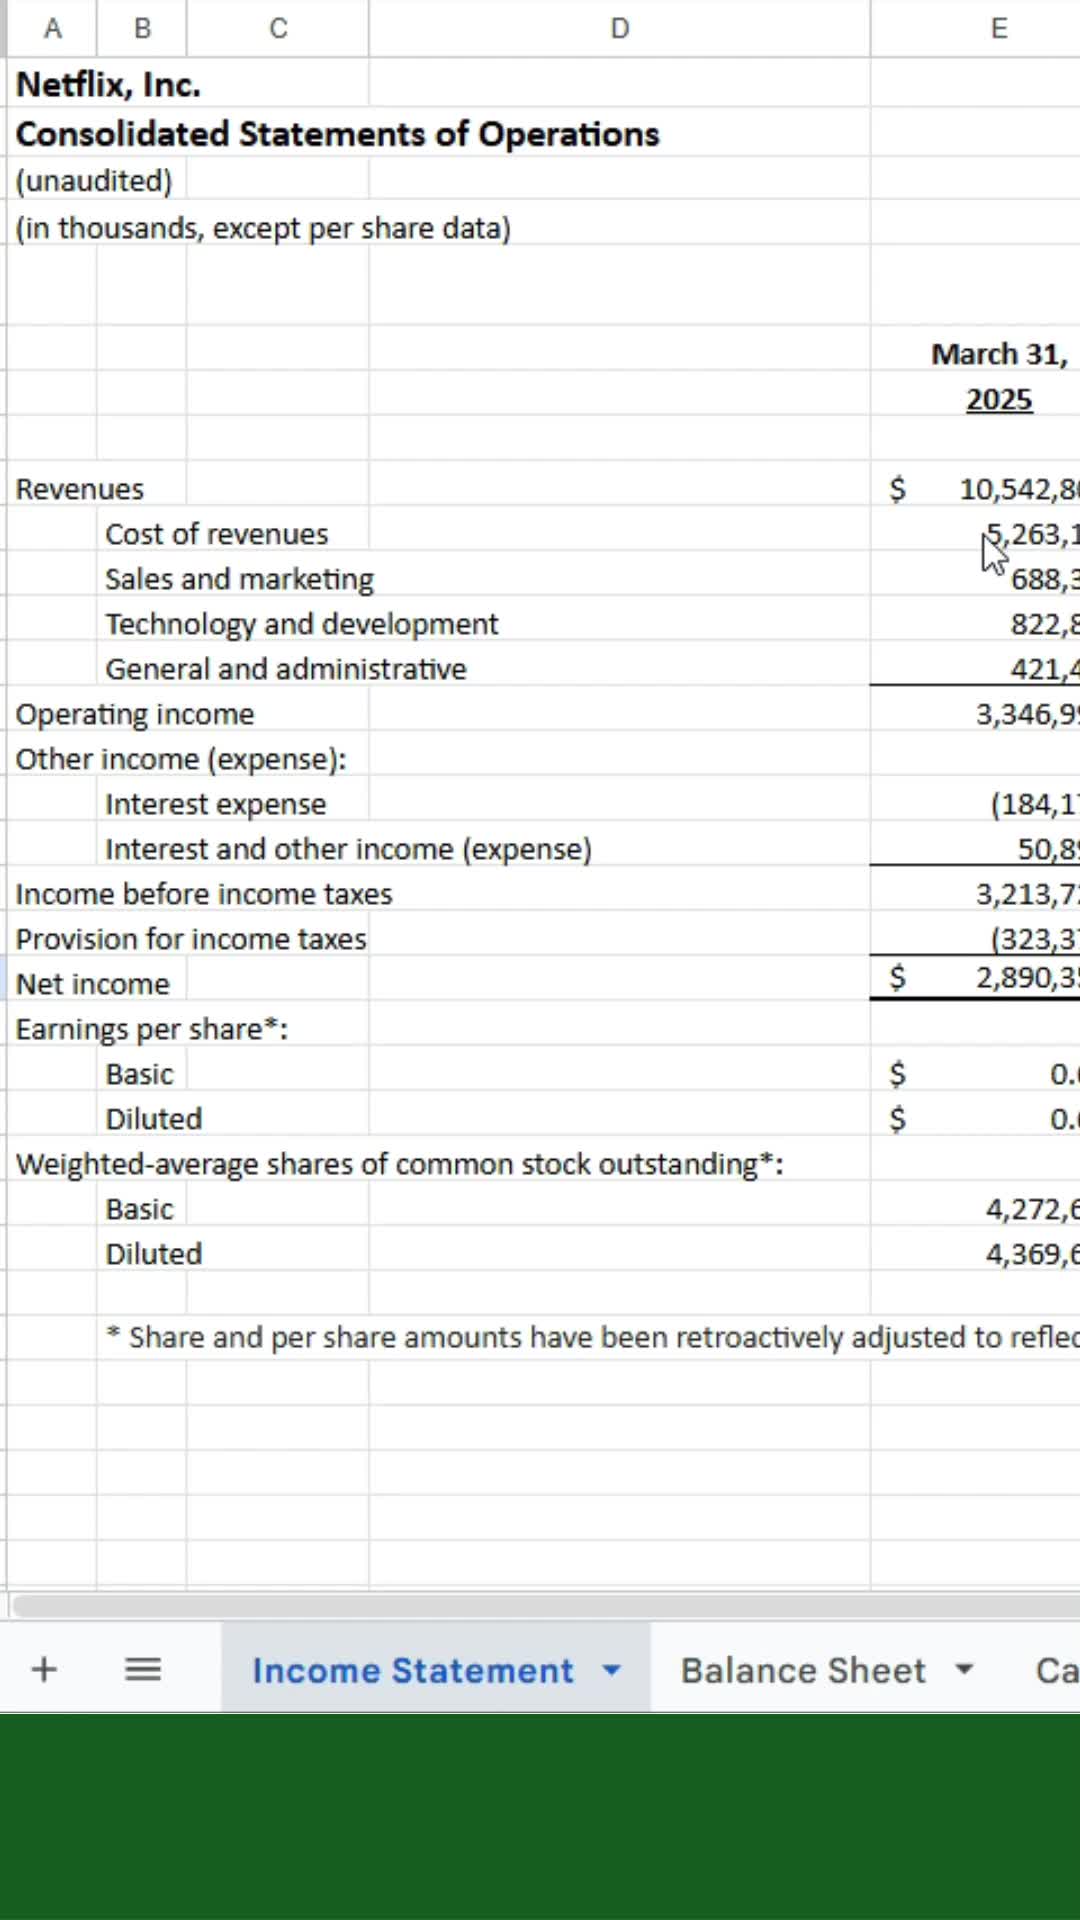Select 'Interest and other income (expense)' label

(349, 849)
